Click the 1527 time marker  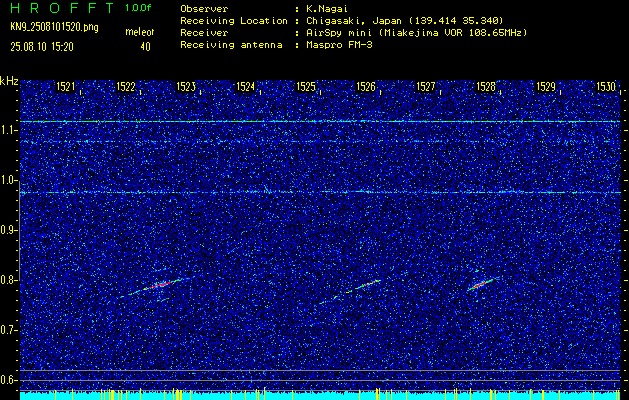pos(426,87)
